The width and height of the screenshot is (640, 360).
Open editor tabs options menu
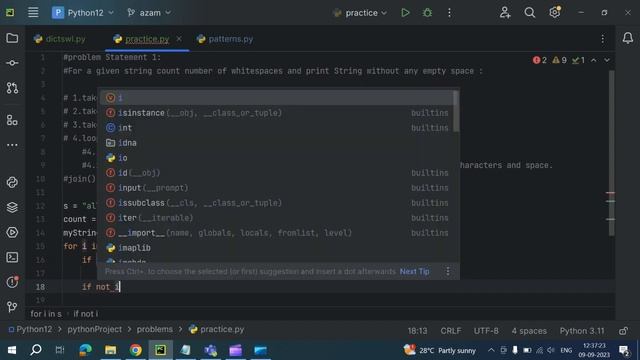602,39
